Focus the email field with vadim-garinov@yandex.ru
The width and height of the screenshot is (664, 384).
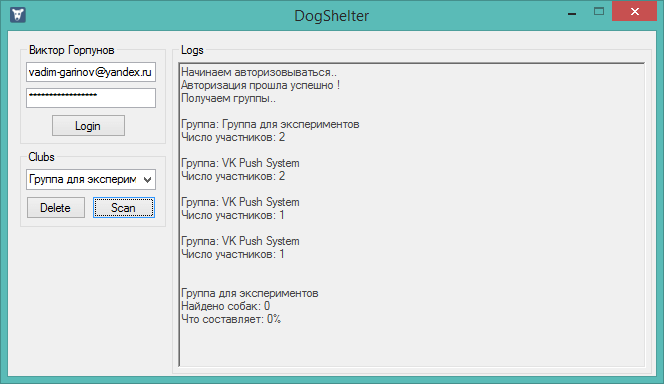point(91,72)
